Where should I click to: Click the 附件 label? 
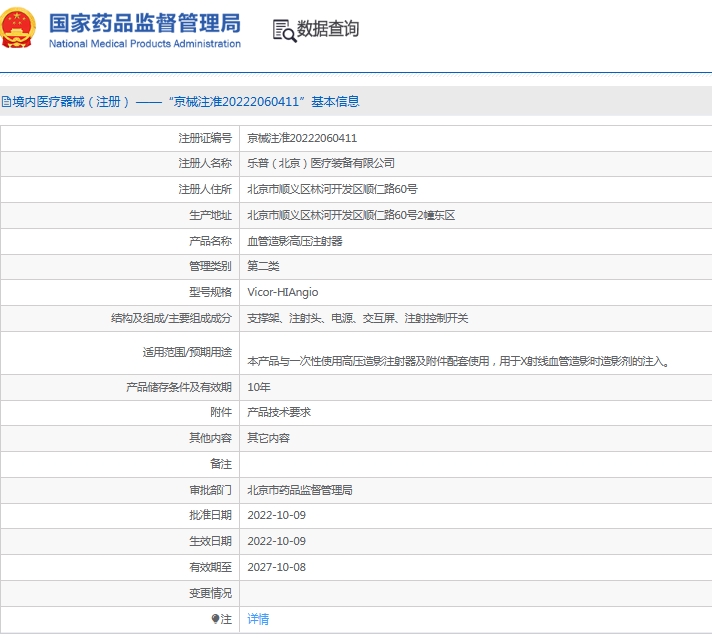[x=221, y=412]
